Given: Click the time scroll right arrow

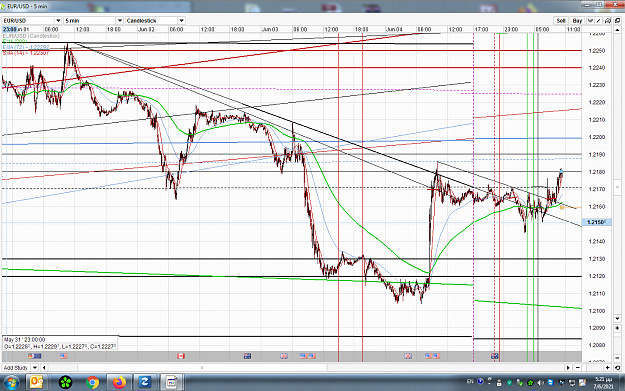Looking at the screenshot, I should click(568, 367).
